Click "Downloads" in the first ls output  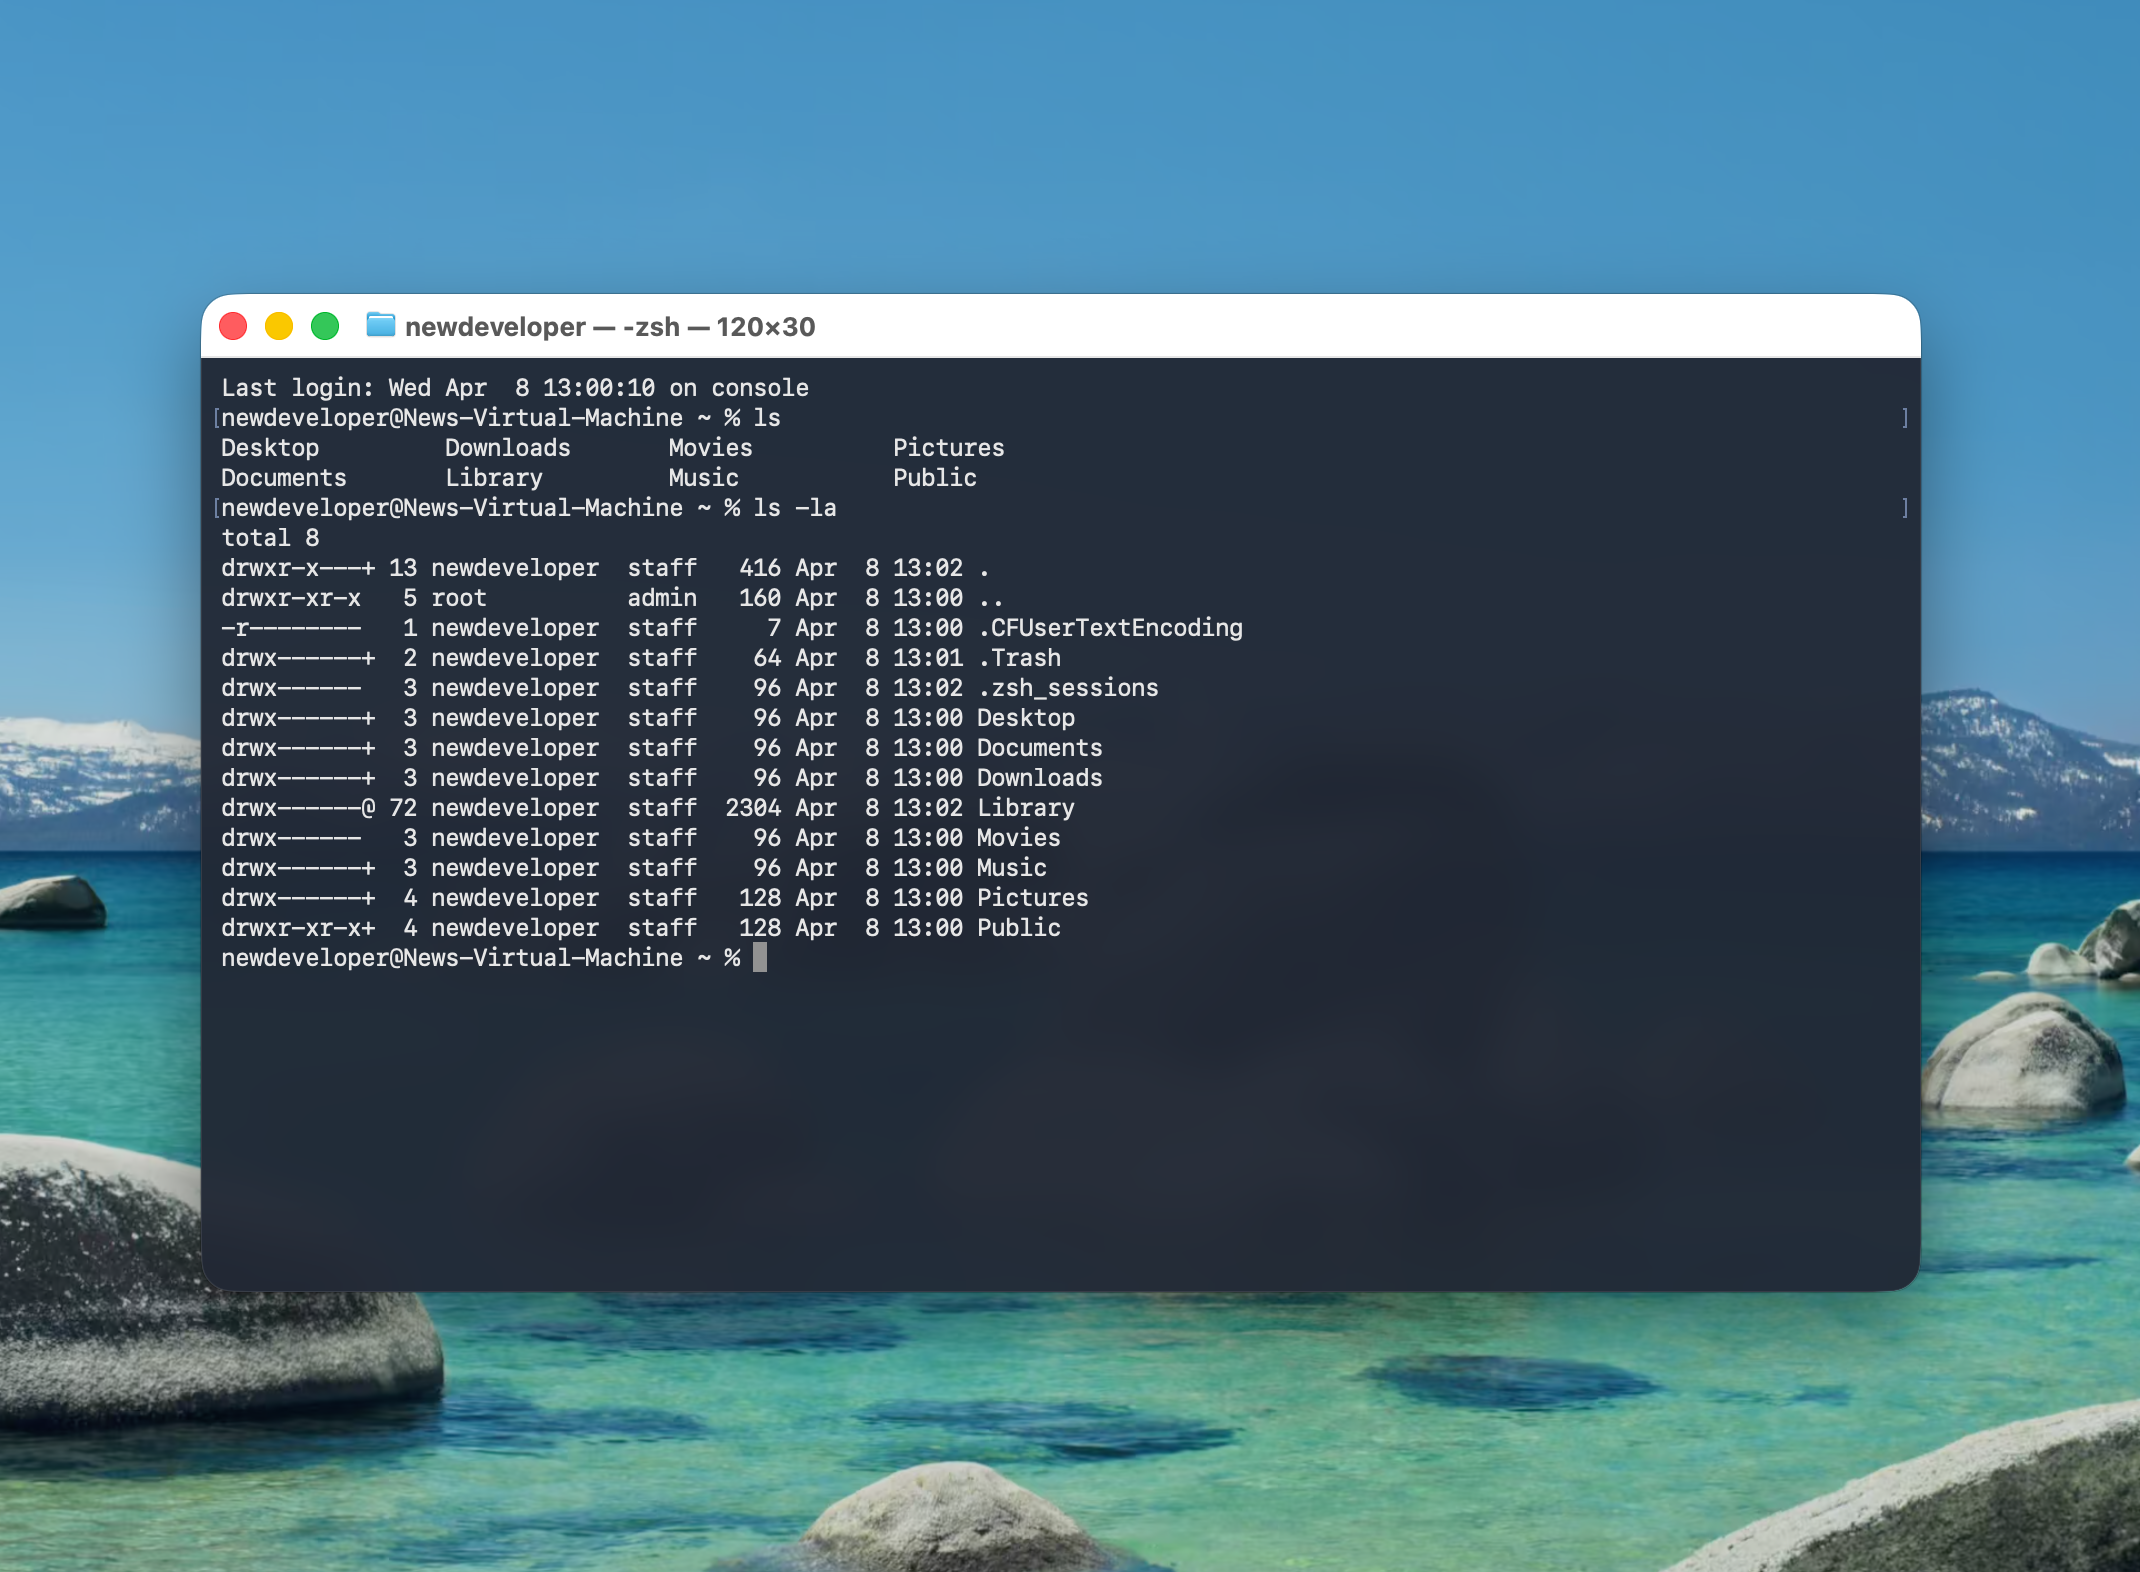pos(507,448)
